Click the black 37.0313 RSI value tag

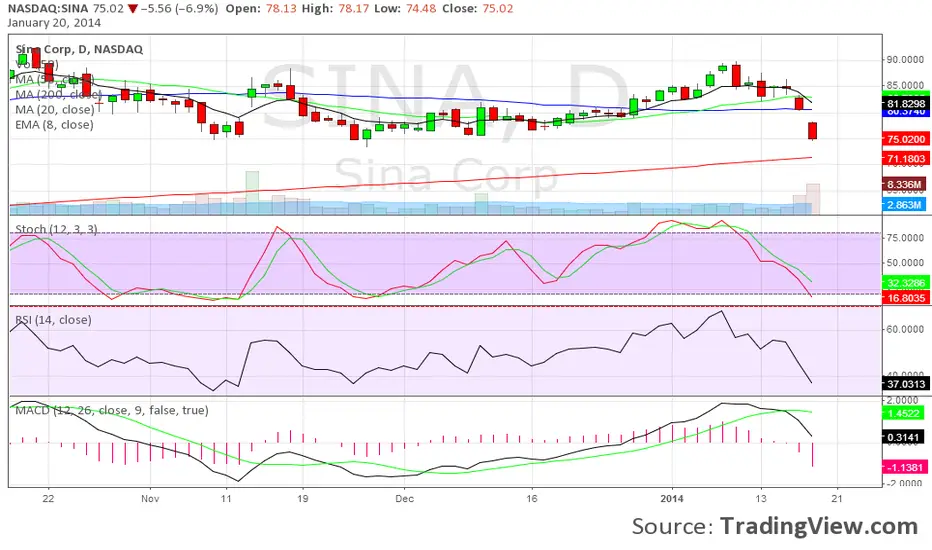[x=905, y=384]
